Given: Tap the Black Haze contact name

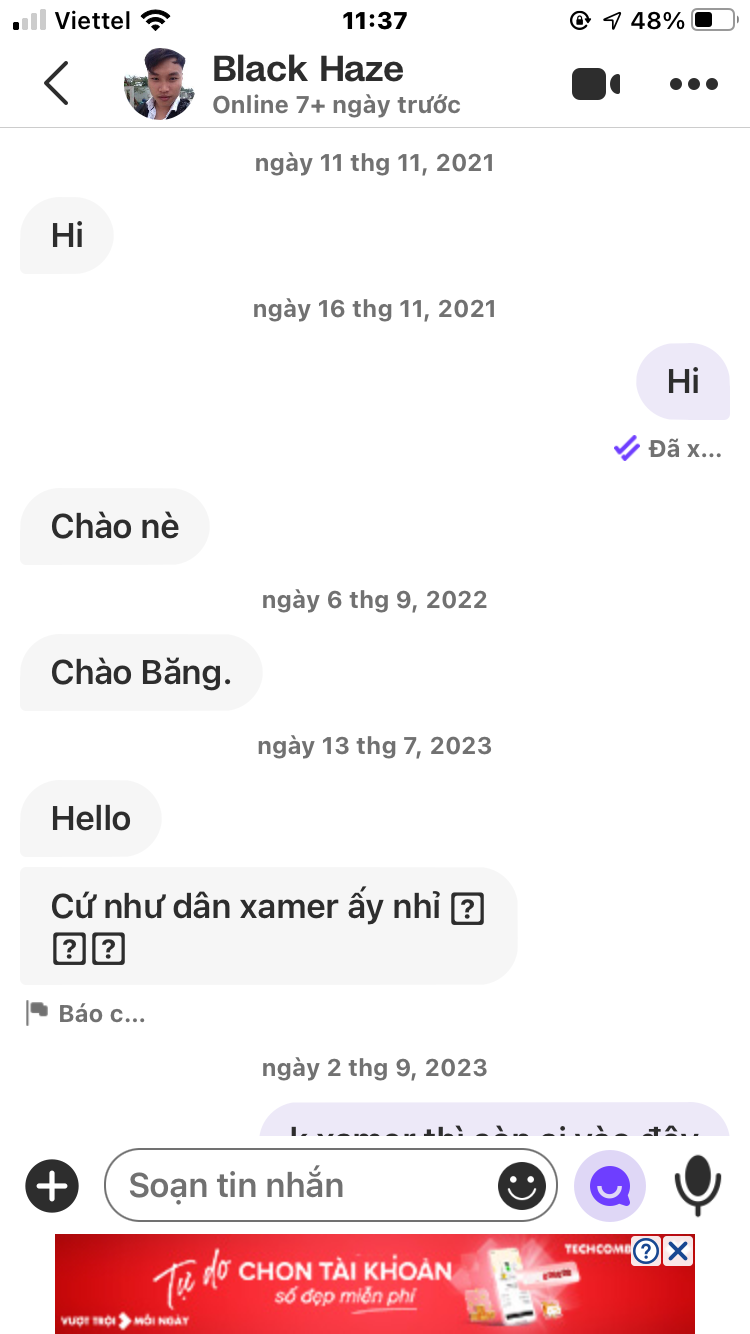Looking at the screenshot, I should [308, 69].
